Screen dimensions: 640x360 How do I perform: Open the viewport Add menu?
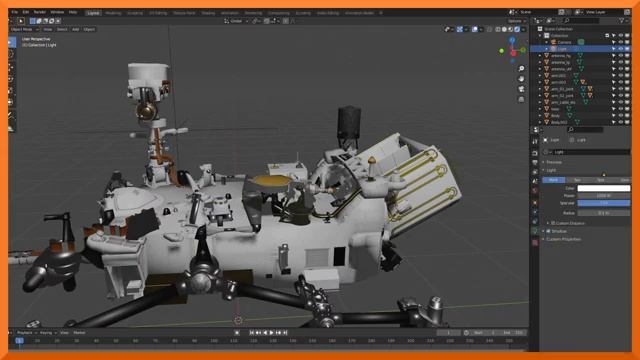(x=76, y=29)
